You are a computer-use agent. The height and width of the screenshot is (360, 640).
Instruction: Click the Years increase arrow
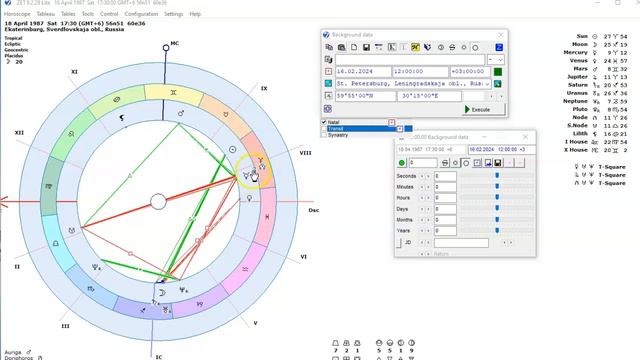point(428,231)
